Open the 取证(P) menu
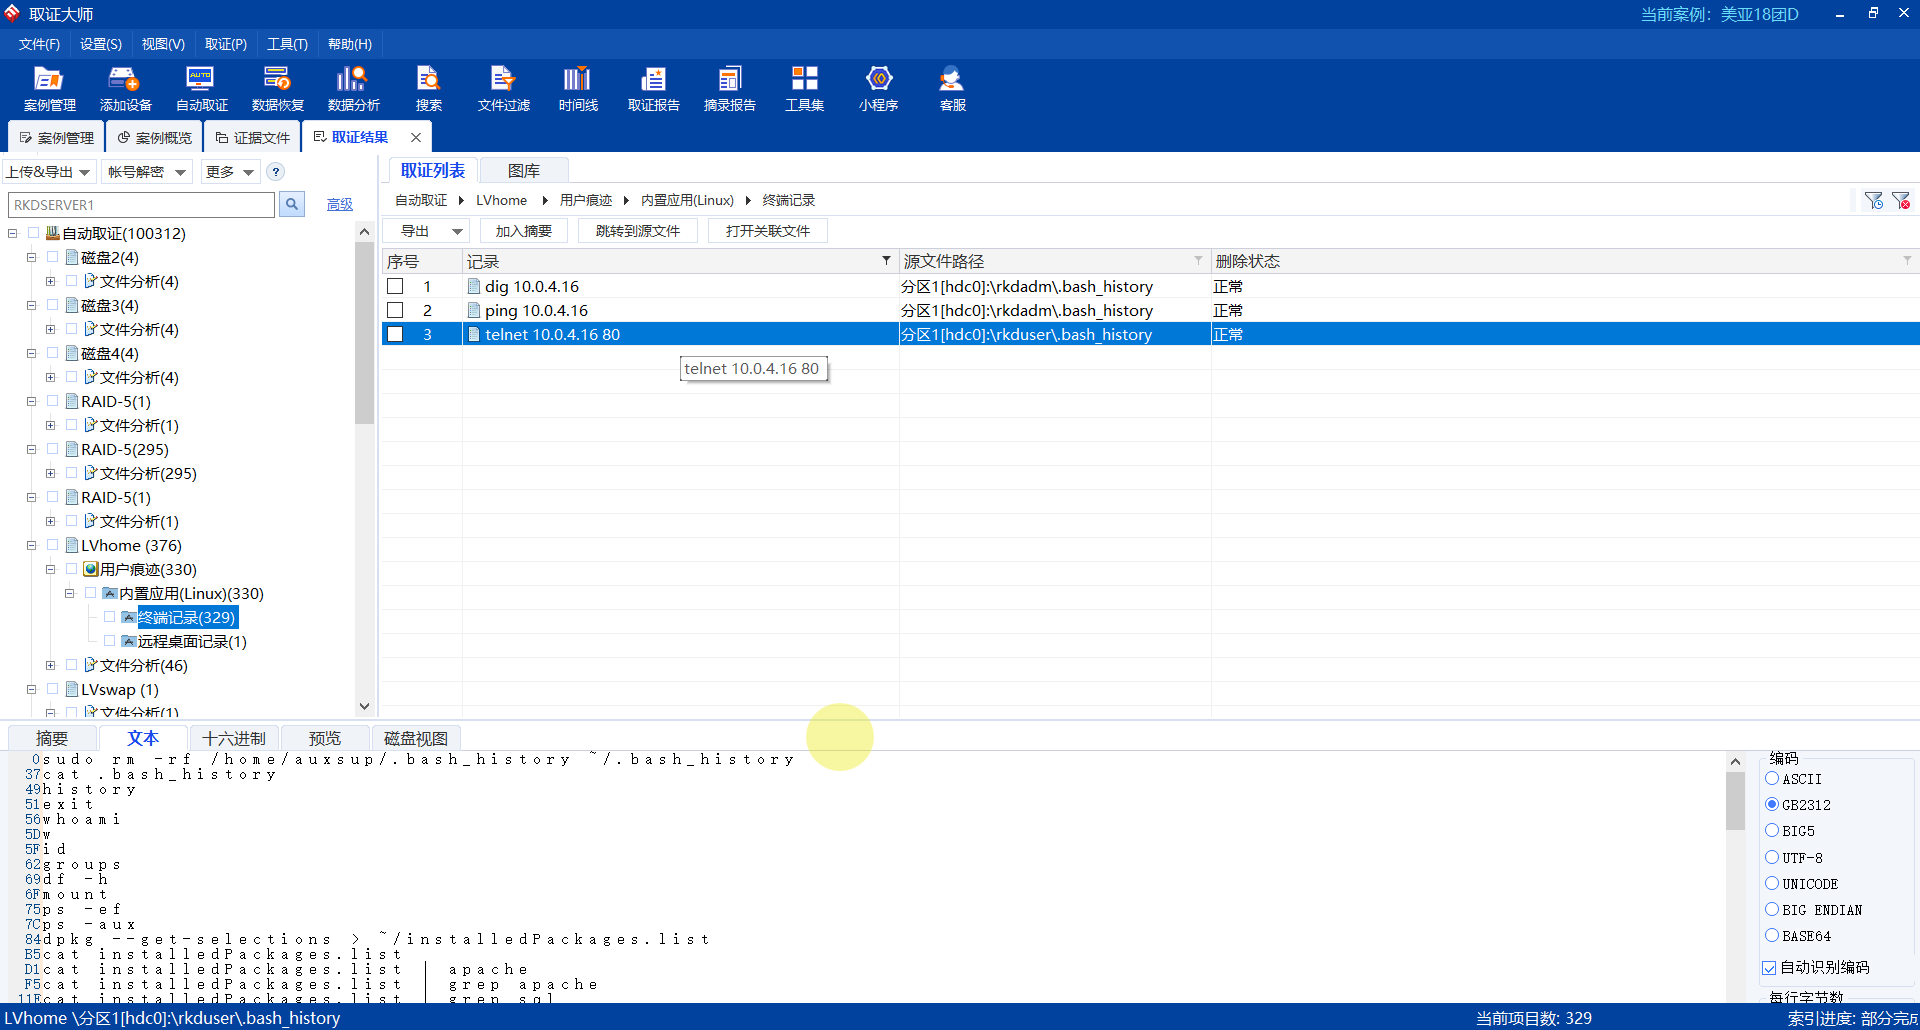The width and height of the screenshot is (1920, 1030). 225,44
